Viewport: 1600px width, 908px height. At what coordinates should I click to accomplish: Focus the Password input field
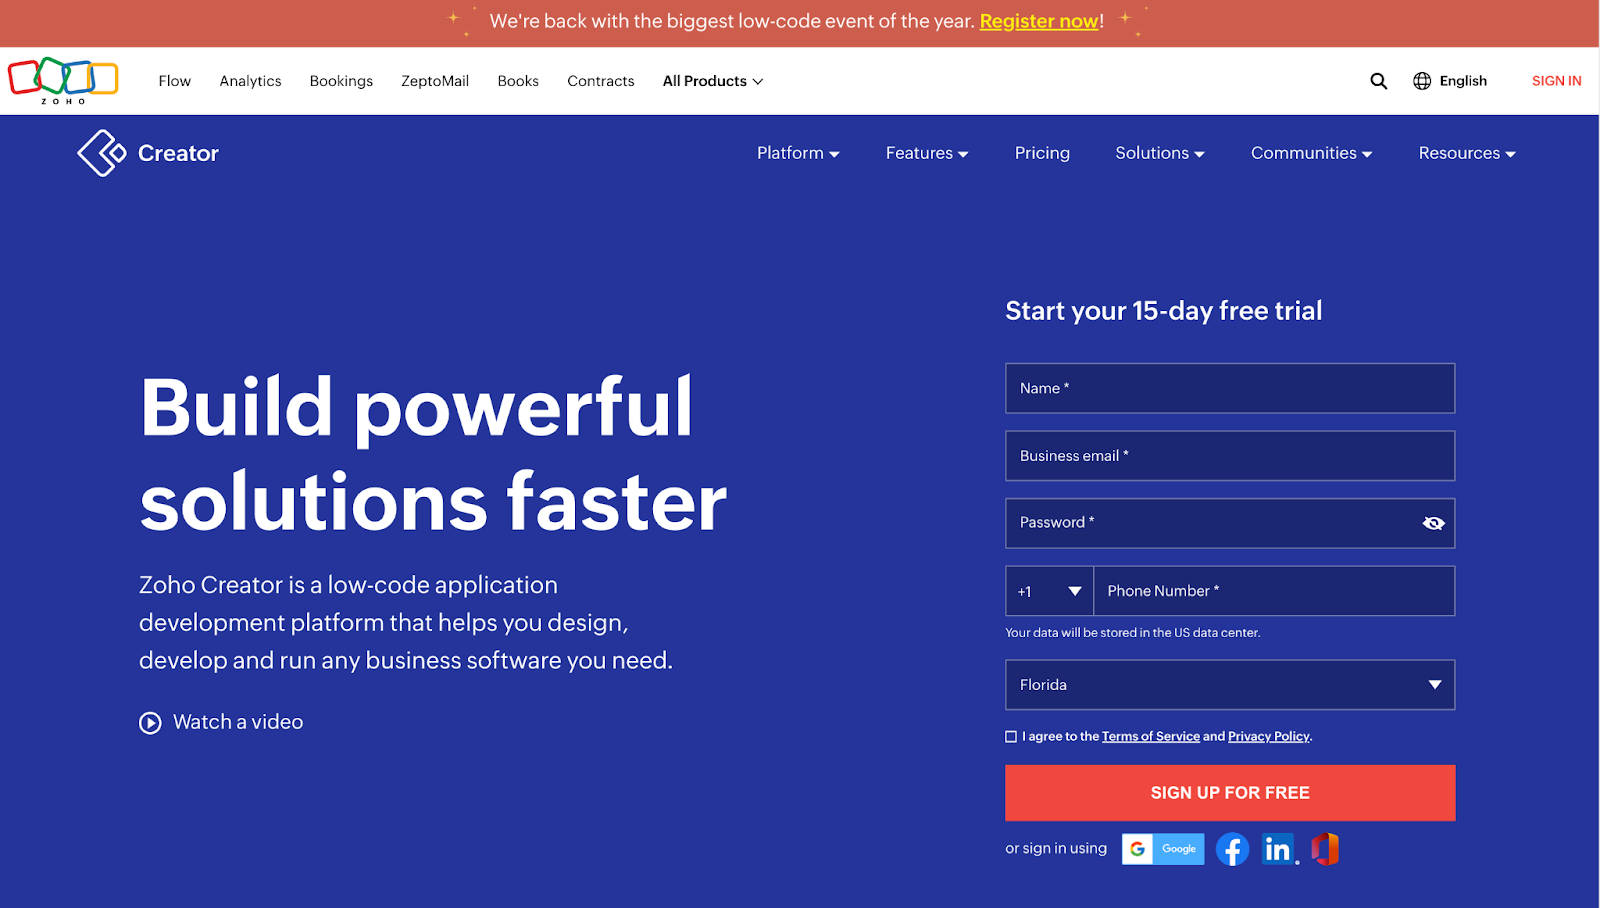1230,523
